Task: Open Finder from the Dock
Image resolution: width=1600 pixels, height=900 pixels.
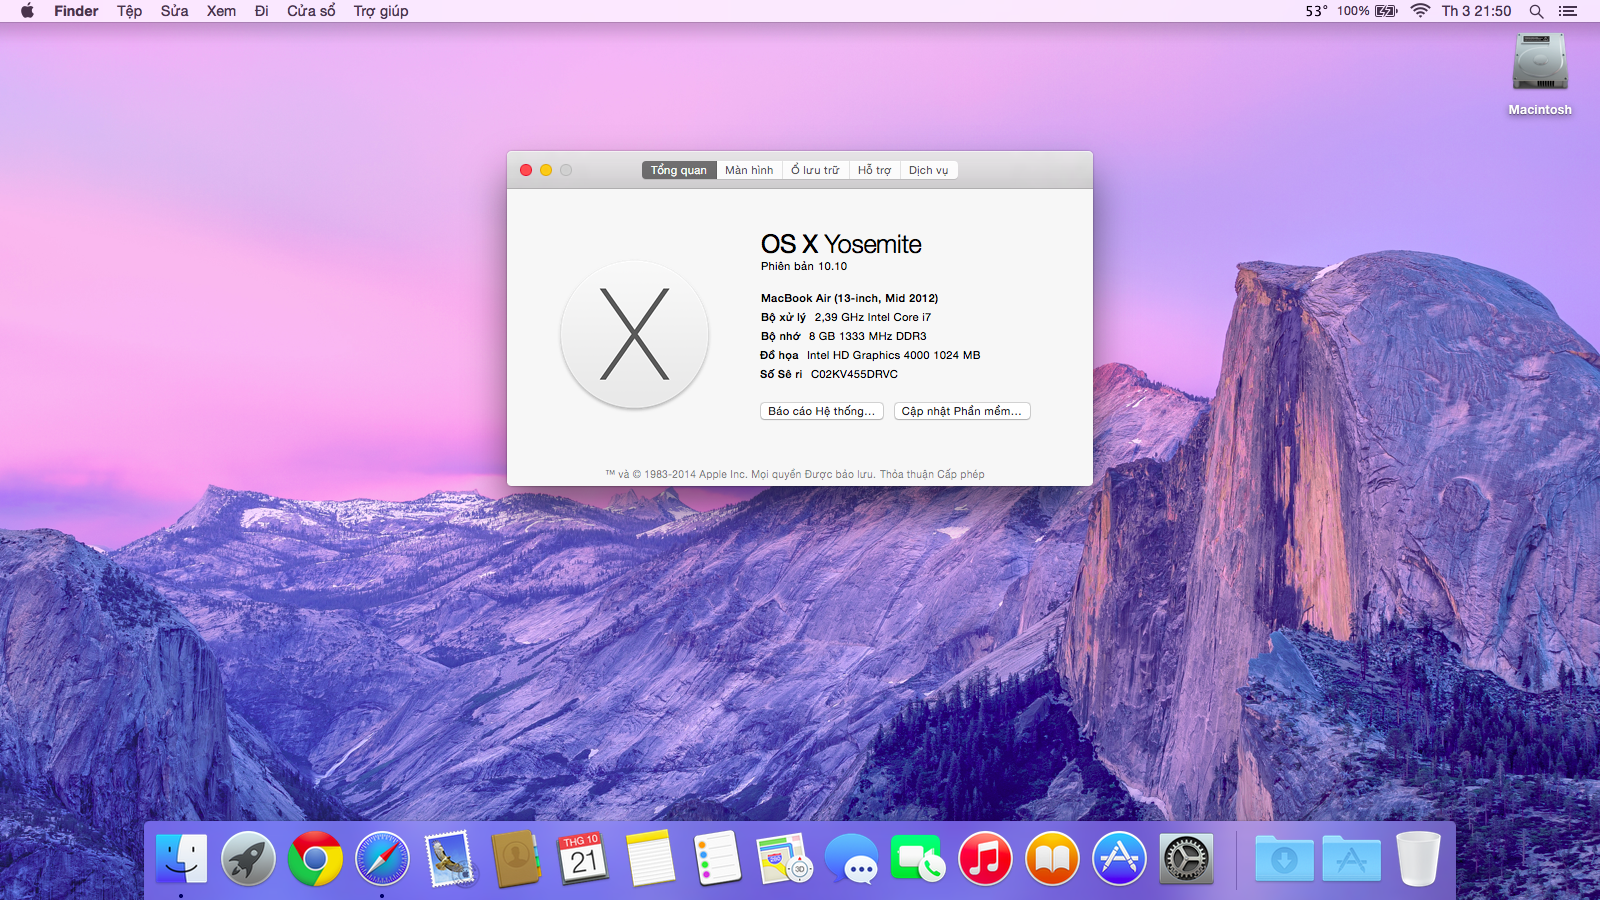Action: click(181, 858)
